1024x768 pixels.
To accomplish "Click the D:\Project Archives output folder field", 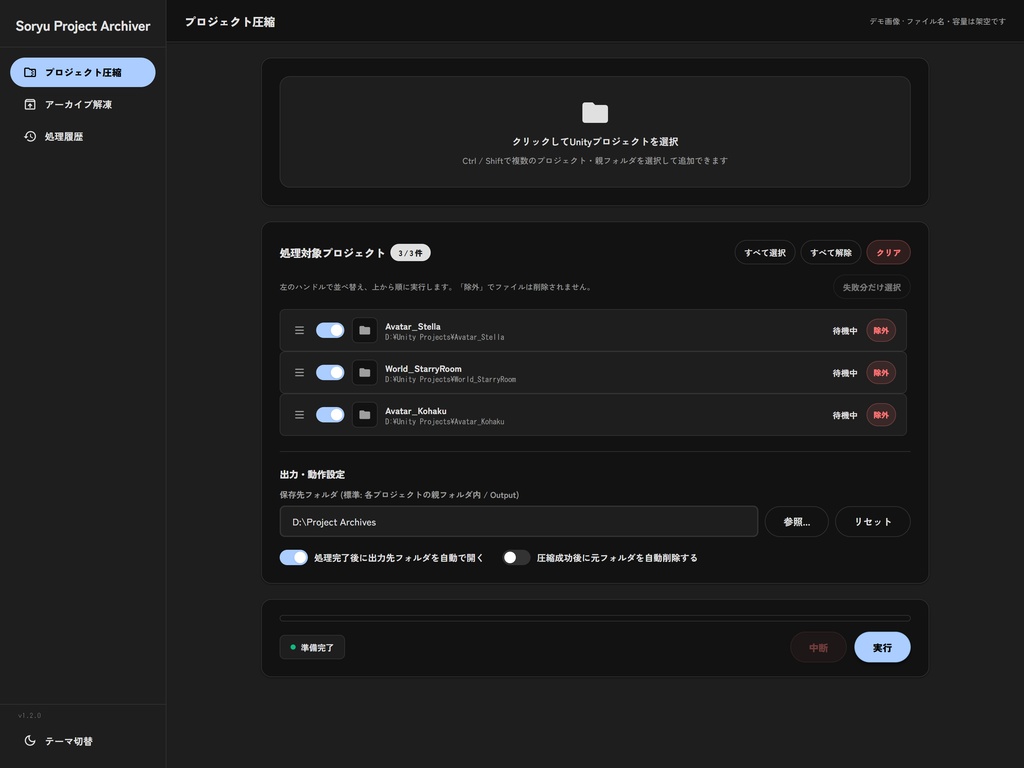I will (519, 522).
